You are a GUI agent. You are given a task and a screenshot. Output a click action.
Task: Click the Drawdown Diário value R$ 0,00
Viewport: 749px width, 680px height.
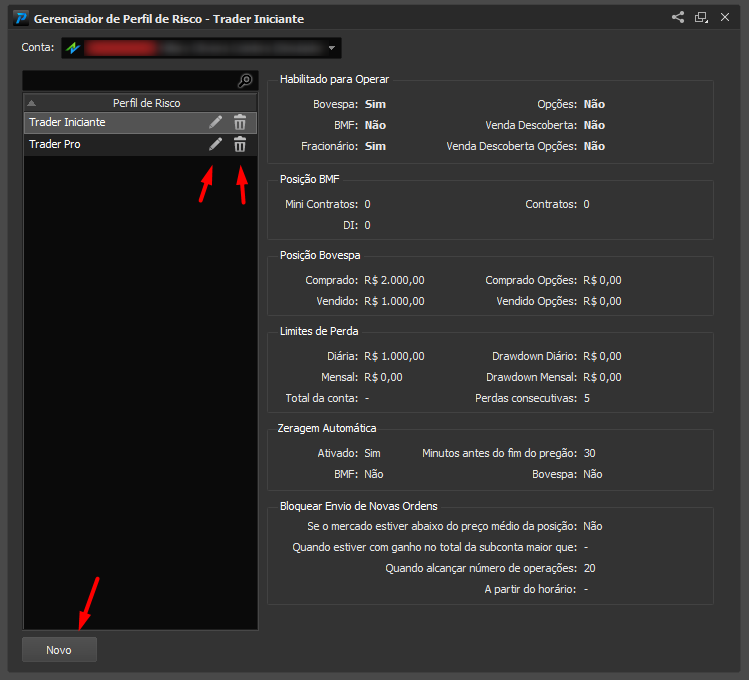tap(602, 356)
